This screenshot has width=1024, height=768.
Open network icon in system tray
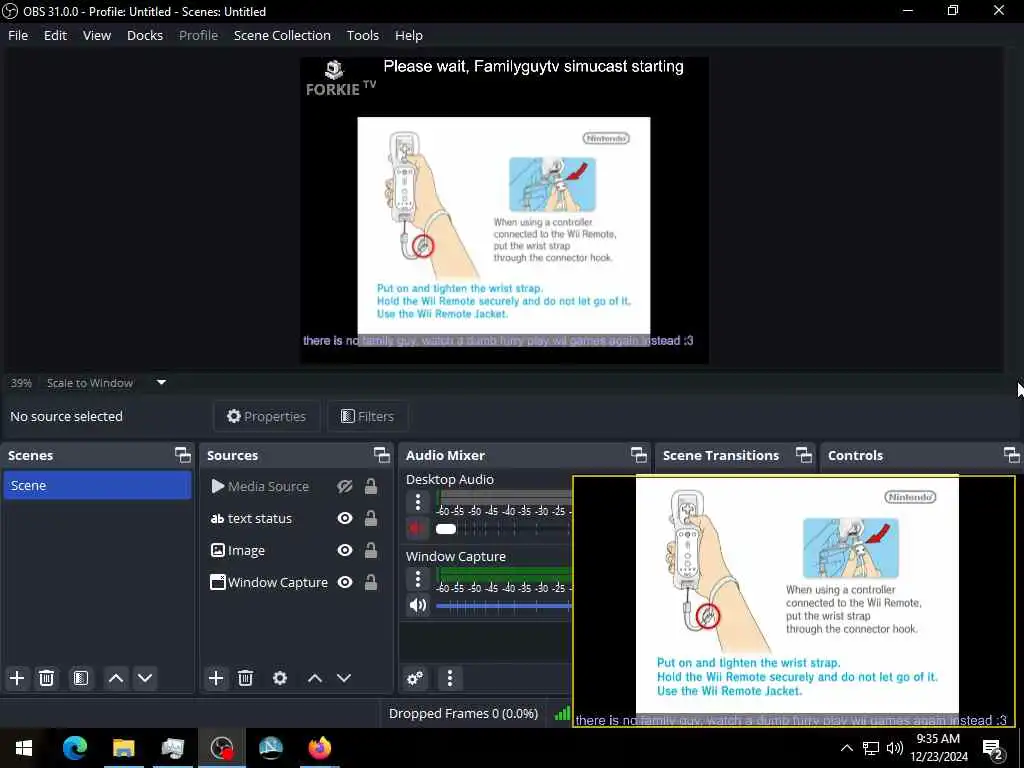pyautogui.click(x=871, y=748)
